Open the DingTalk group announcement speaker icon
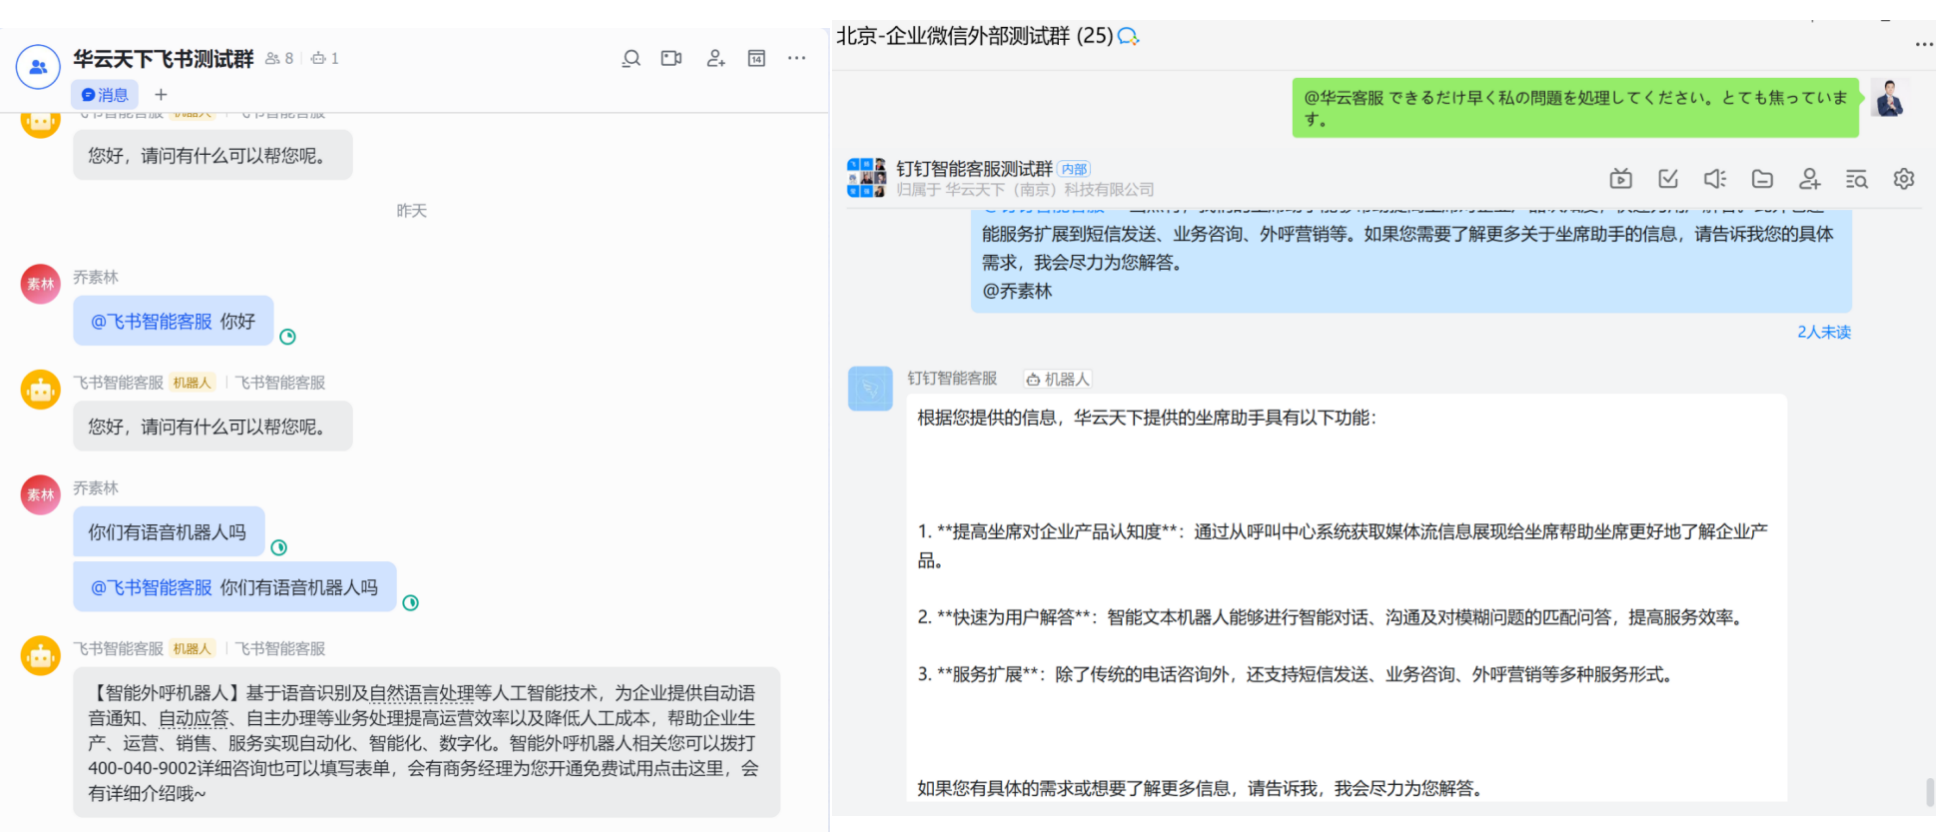Image resolution: width=1952 pixels, height=832 pixels. (x=1715, y=179)
